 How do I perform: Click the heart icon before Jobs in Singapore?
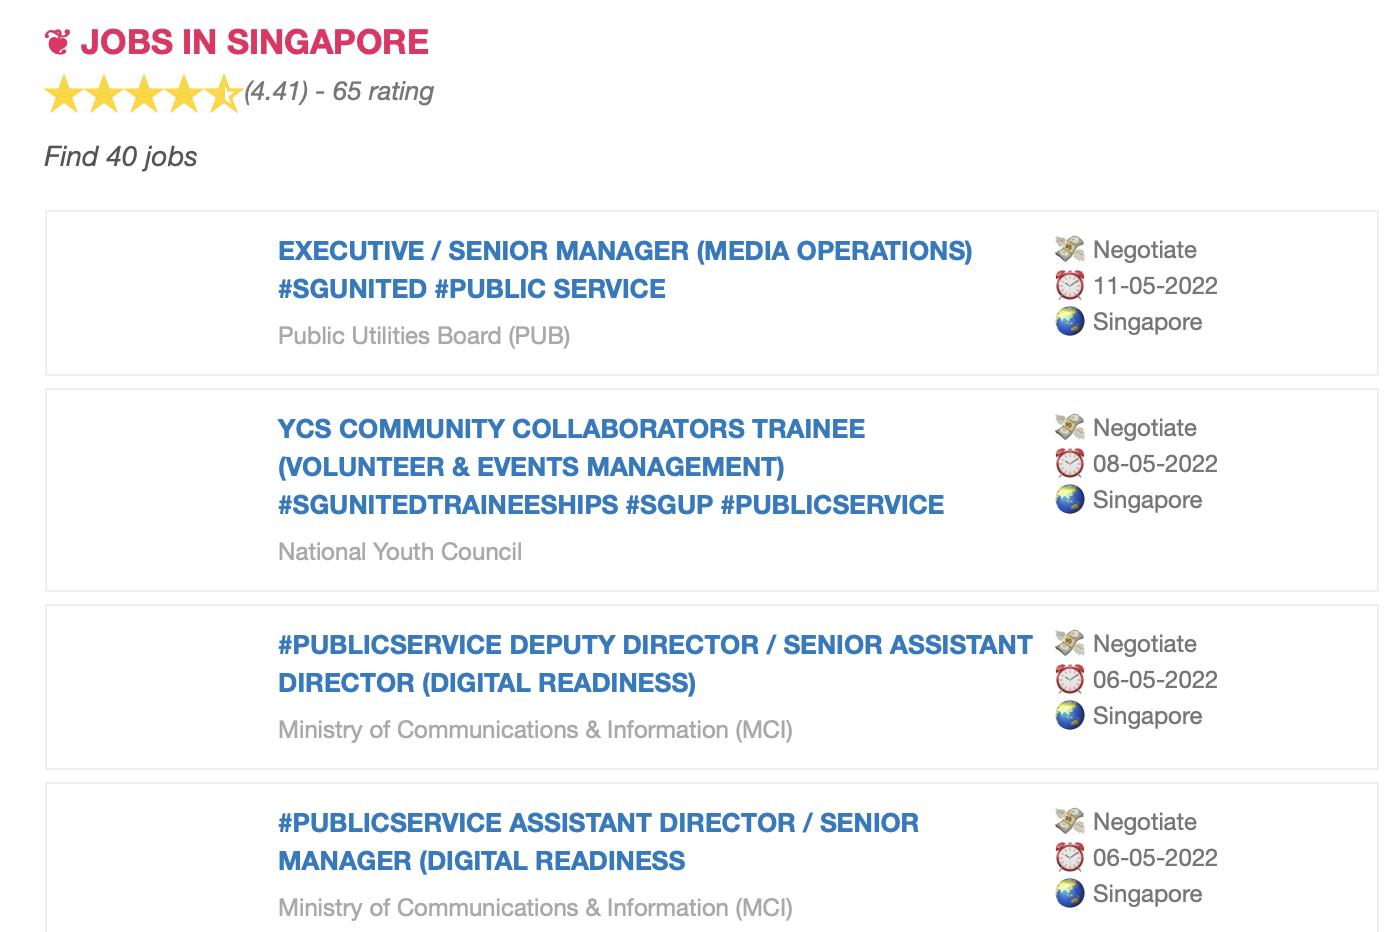click(58, 42)
